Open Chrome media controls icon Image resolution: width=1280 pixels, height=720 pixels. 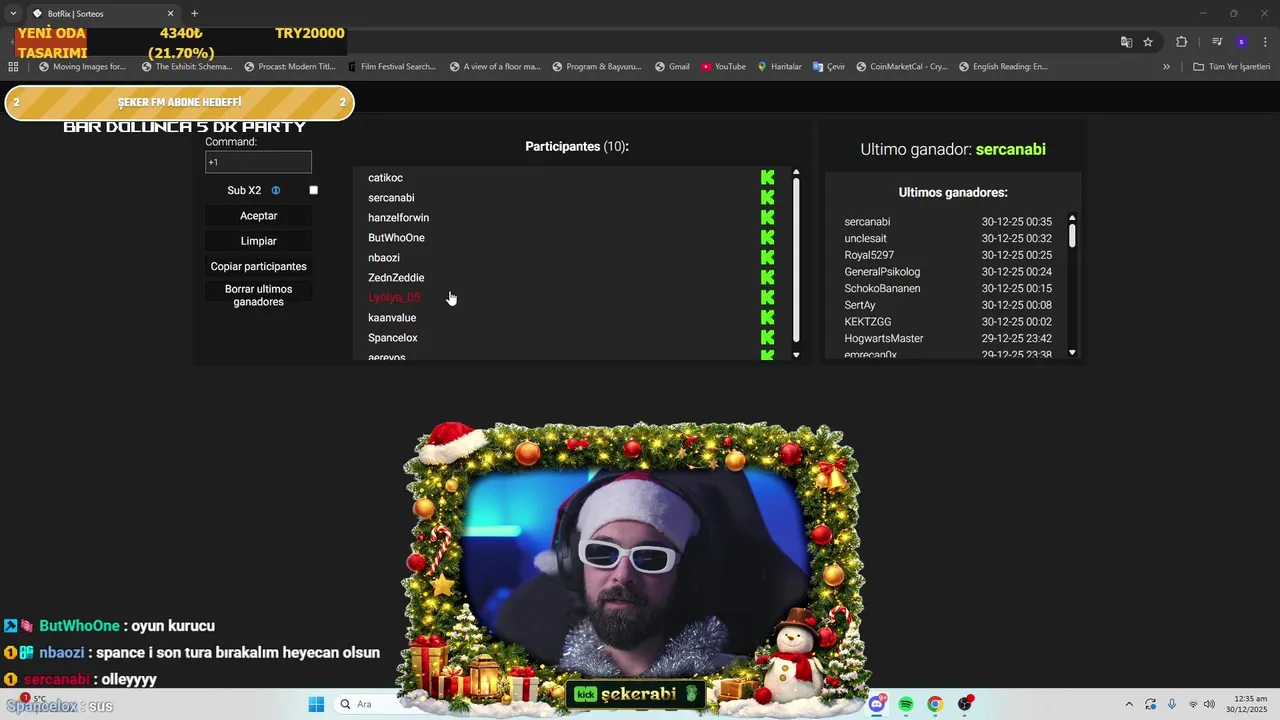[1217, 42]
